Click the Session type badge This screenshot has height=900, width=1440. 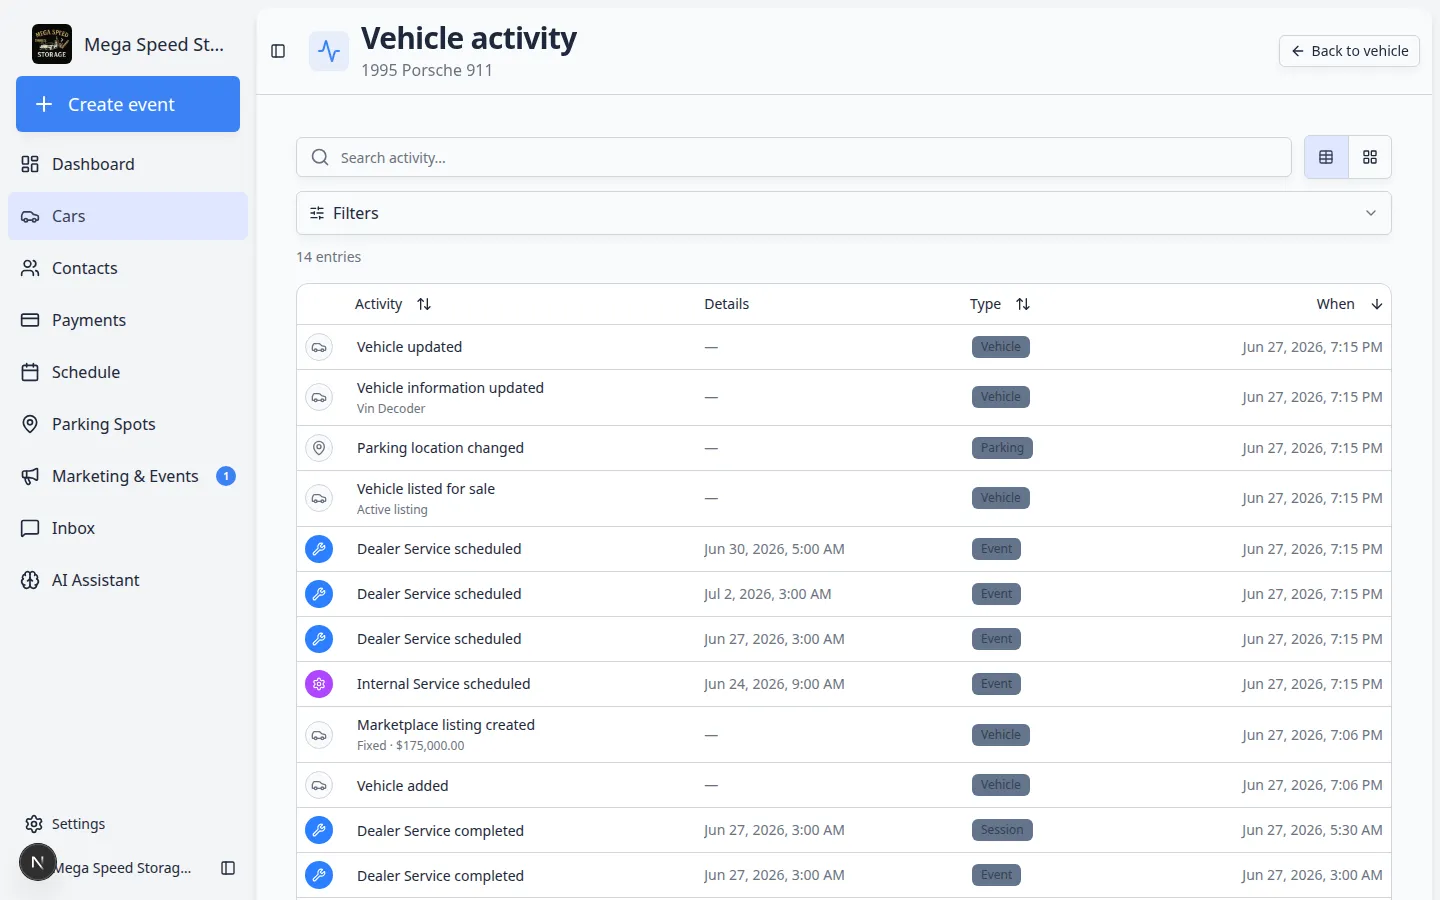pos(1002,830)
